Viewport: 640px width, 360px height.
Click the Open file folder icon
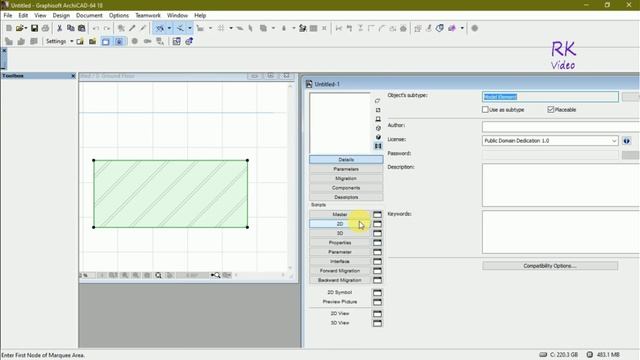19,28
